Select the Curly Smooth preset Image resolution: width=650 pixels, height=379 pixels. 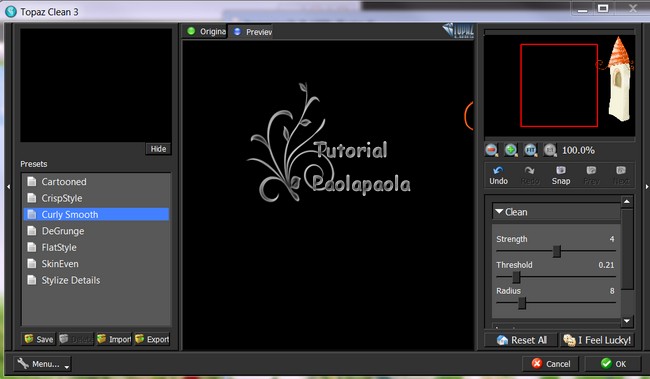(96, 214)
